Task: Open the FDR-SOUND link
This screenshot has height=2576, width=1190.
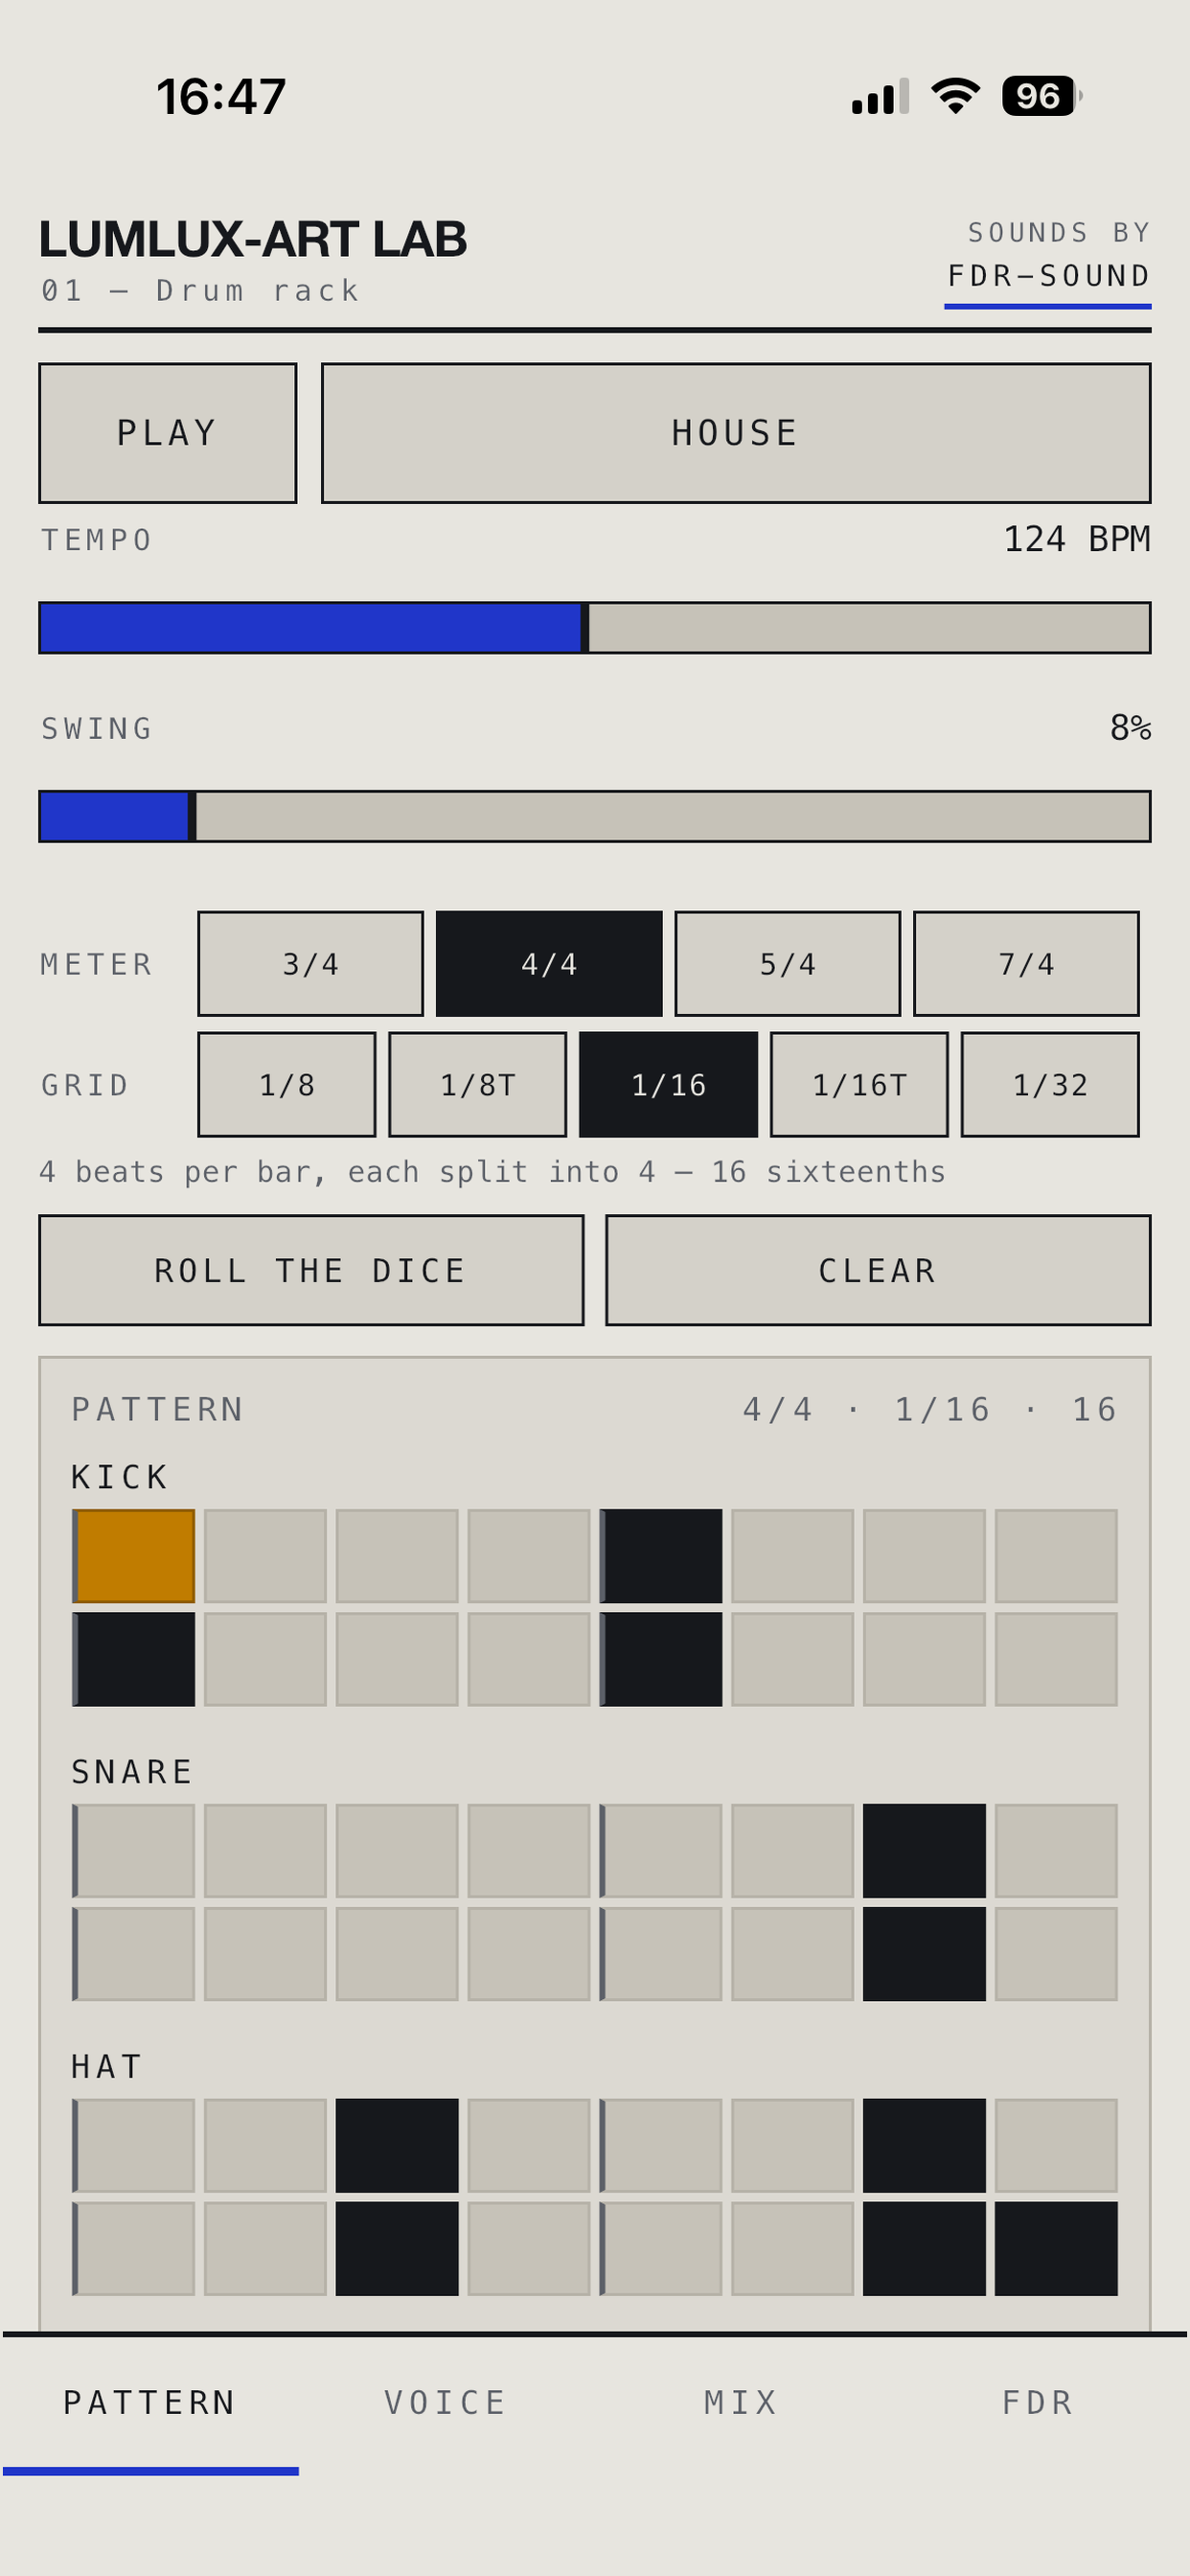Action: [1048, 276]
